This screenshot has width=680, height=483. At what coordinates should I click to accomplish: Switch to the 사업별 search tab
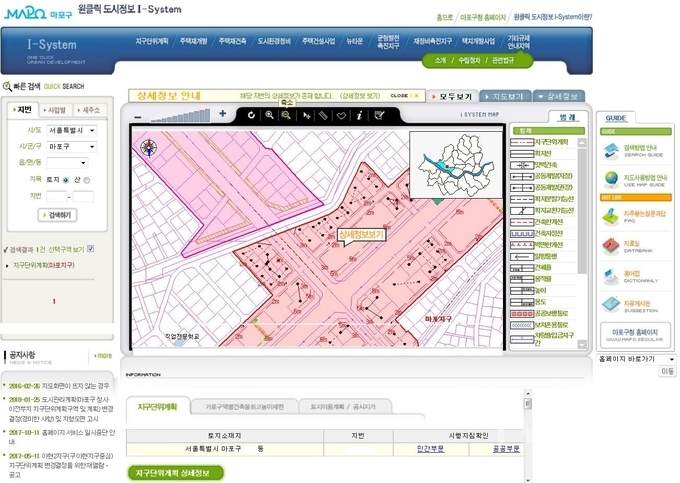[x=55, y=110]
